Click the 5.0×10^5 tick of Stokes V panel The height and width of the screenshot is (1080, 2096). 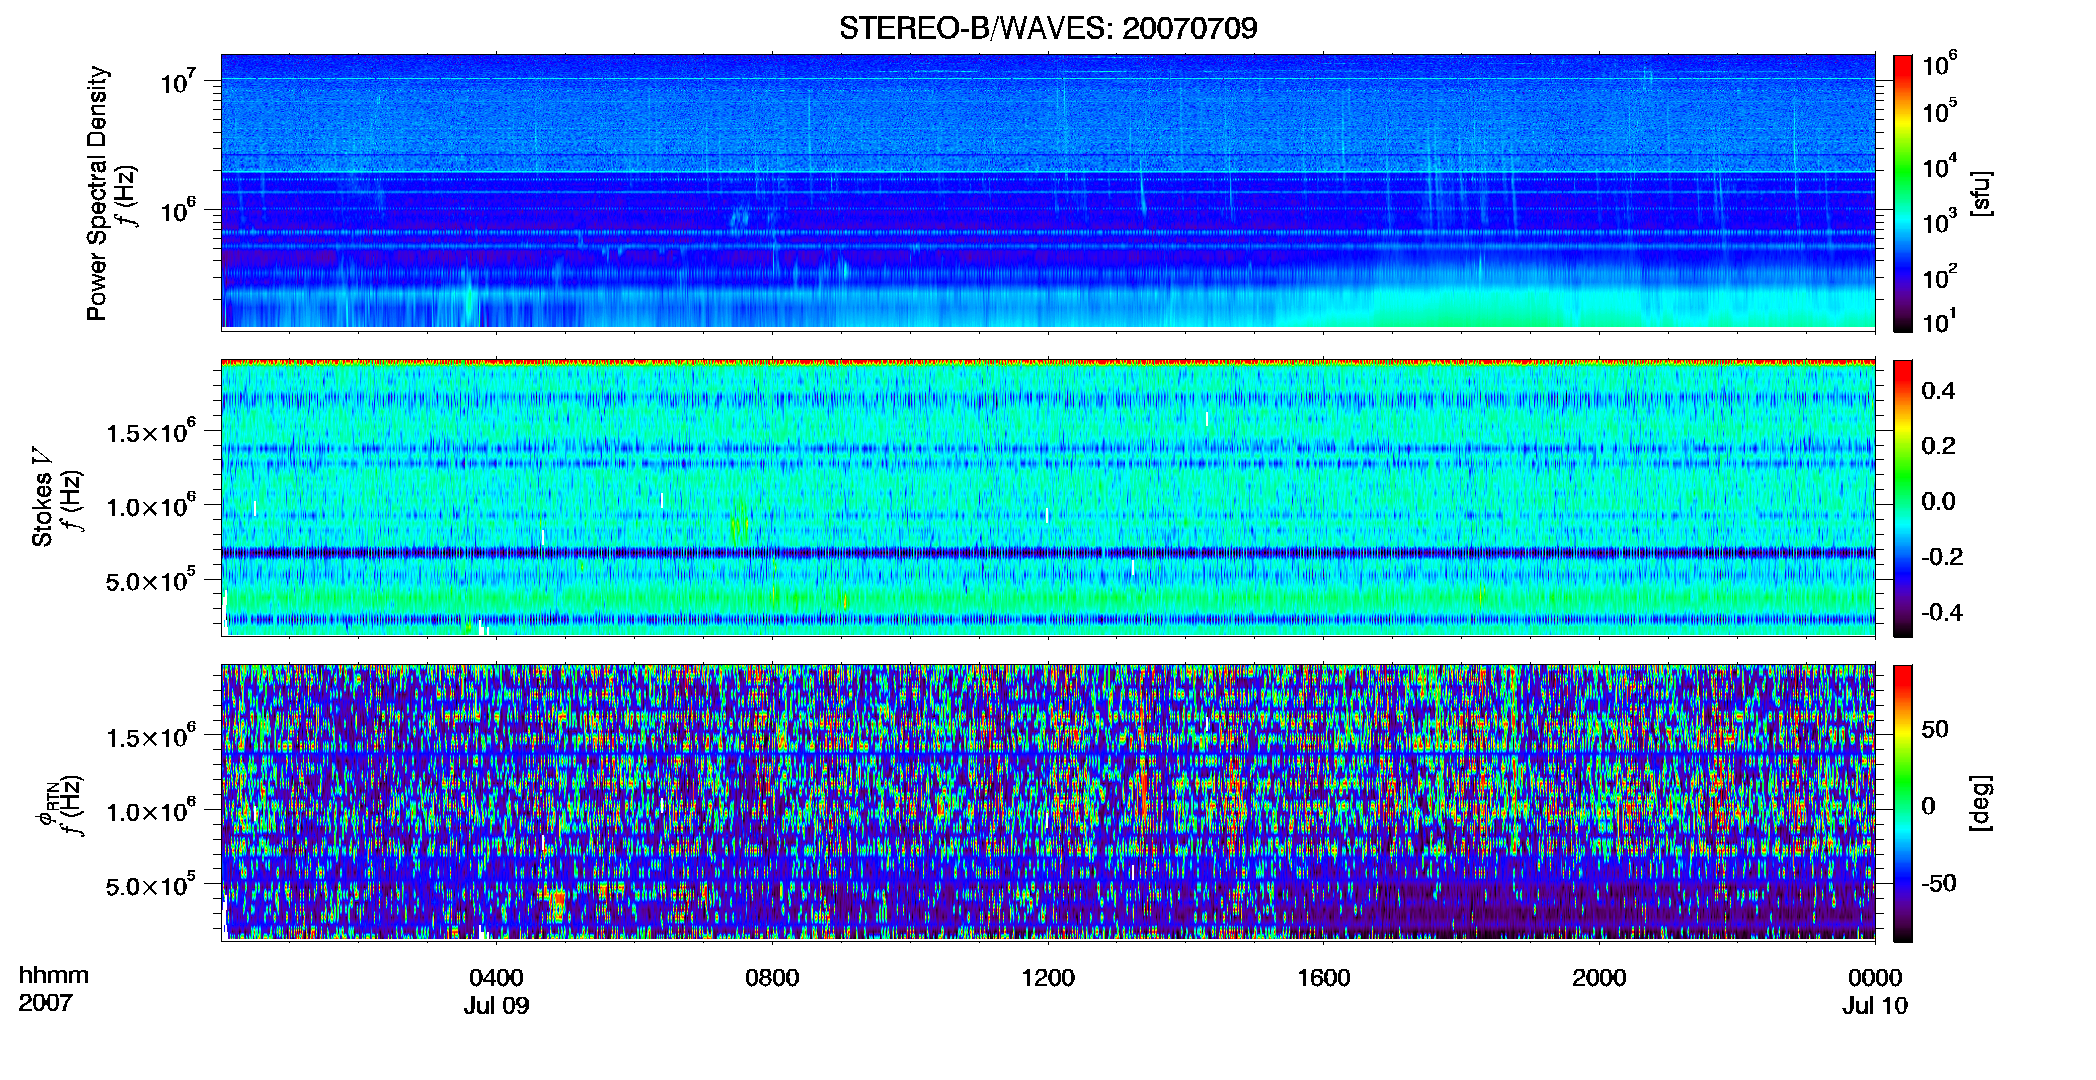(151, 580)
